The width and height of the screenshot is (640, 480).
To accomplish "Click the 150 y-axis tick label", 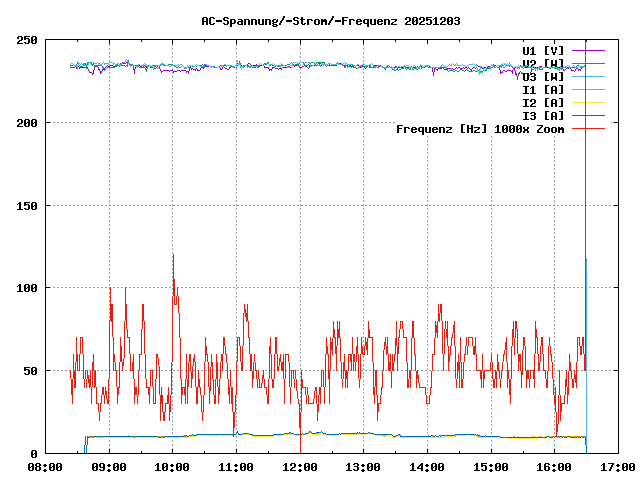I will (x=27, y=206).
